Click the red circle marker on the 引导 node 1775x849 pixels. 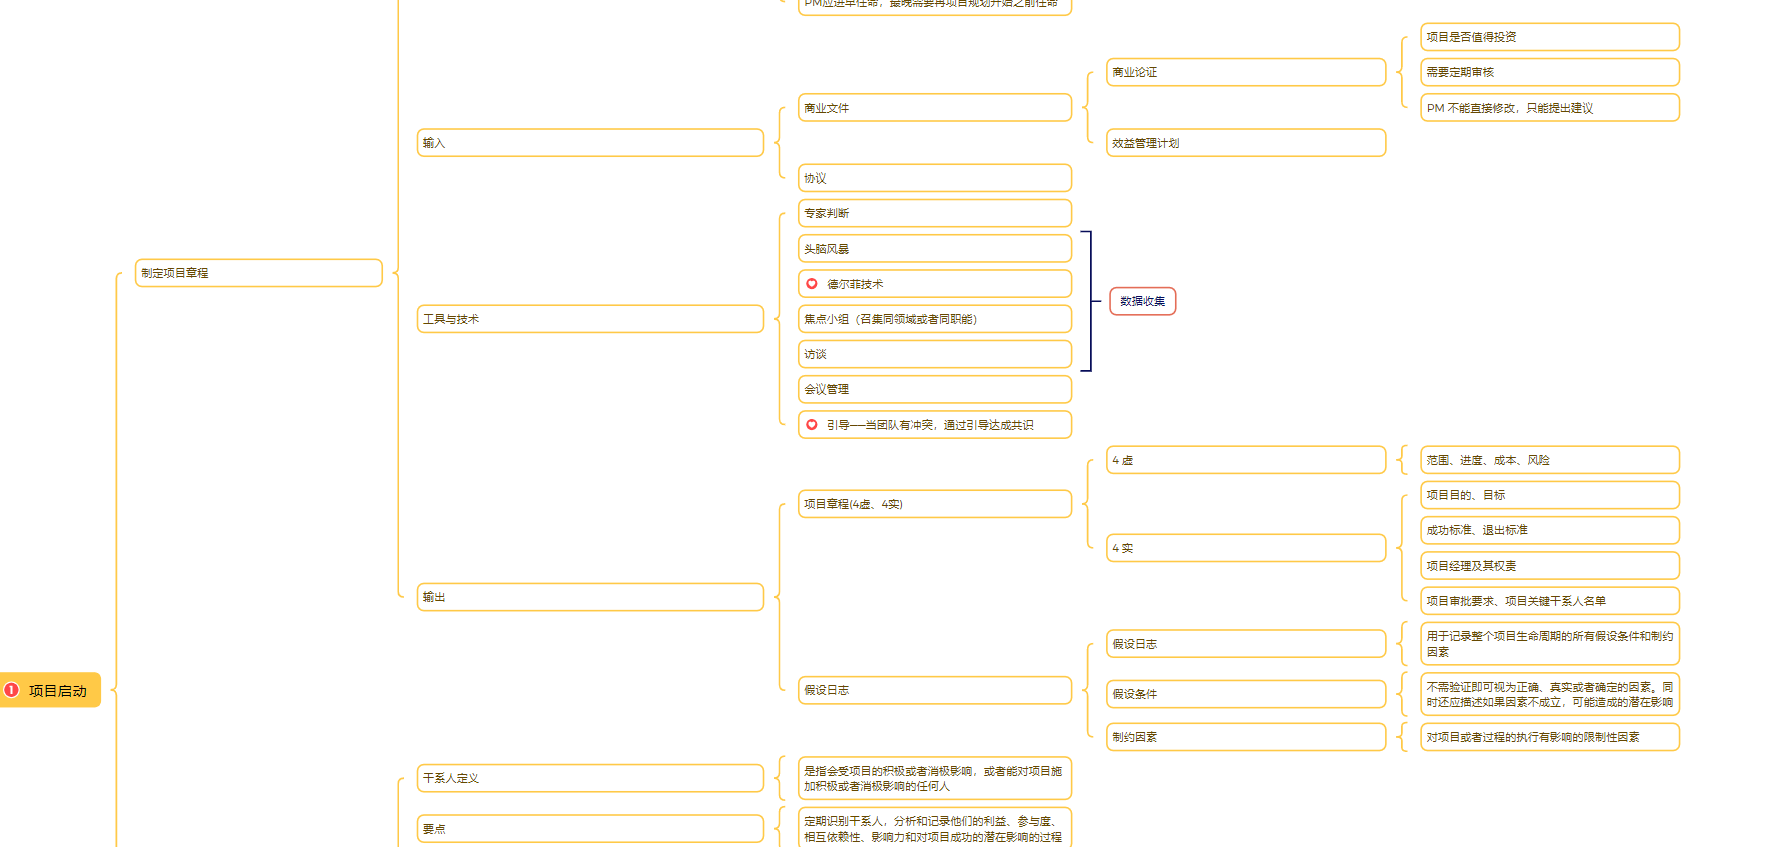[812, 425]
